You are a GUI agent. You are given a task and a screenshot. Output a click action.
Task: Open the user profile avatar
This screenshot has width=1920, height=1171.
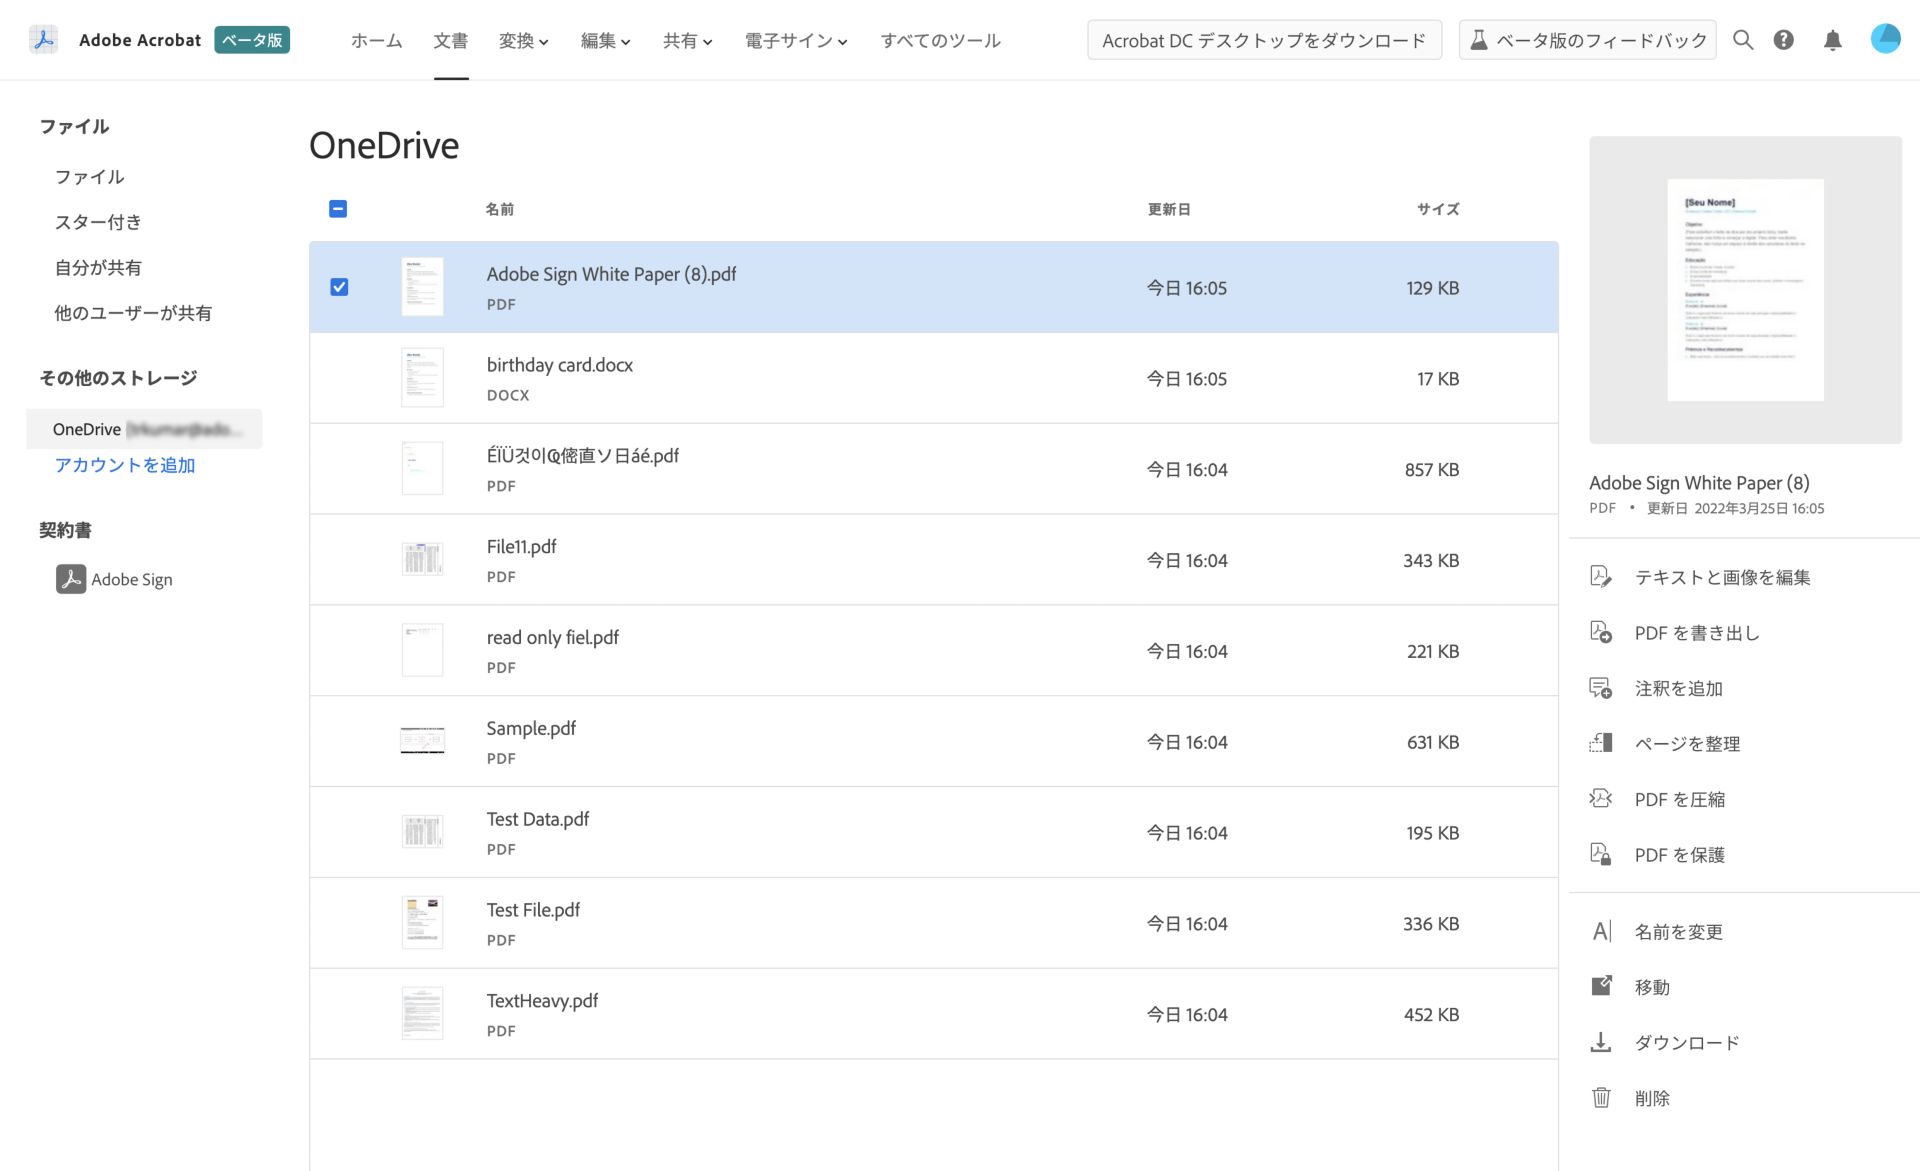pyautogui.click(x=1885, y=39)
